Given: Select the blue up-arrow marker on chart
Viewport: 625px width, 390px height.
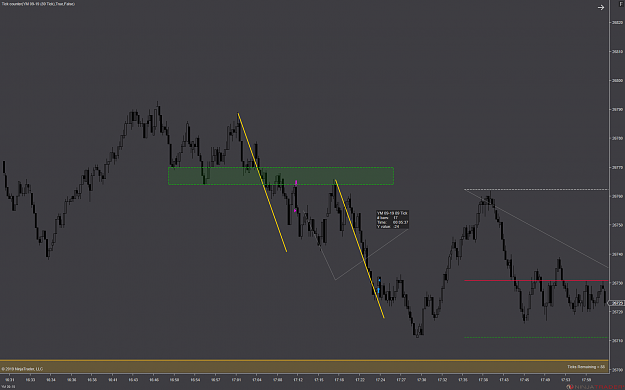Looking at the screenshot, I should click(x=378, y=290).
